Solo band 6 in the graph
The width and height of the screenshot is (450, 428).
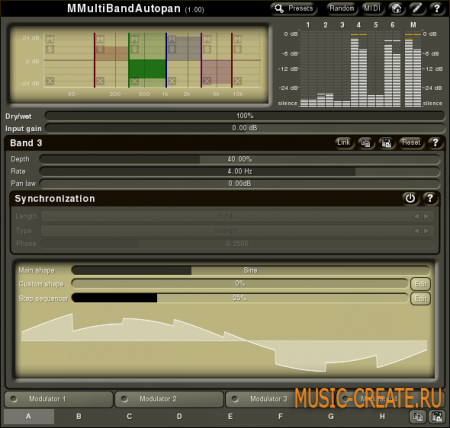(x=238, y=49)
